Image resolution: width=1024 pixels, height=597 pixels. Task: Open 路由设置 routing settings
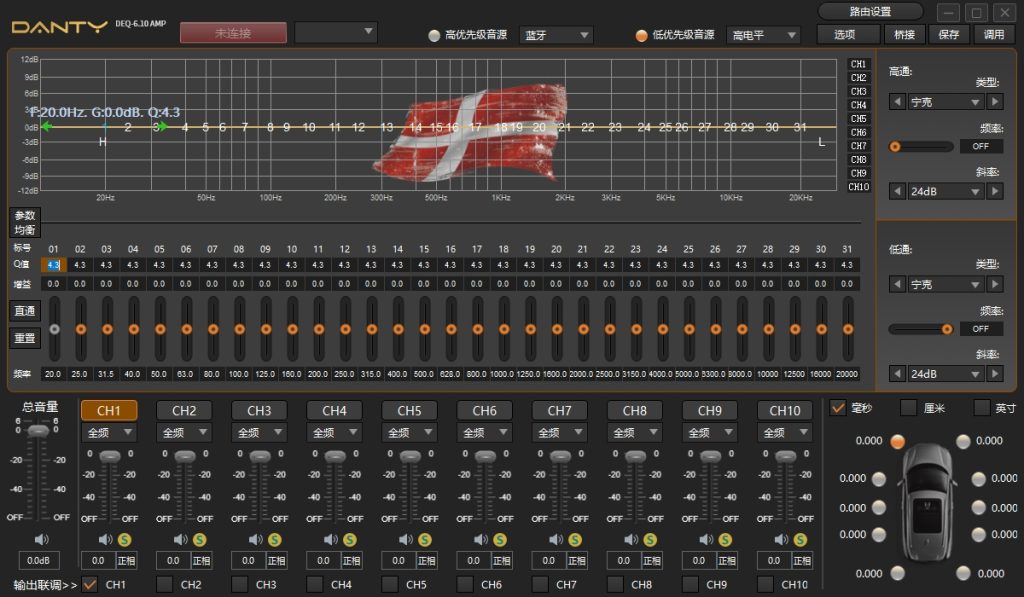pyautogui.click(x=870, y=11)
